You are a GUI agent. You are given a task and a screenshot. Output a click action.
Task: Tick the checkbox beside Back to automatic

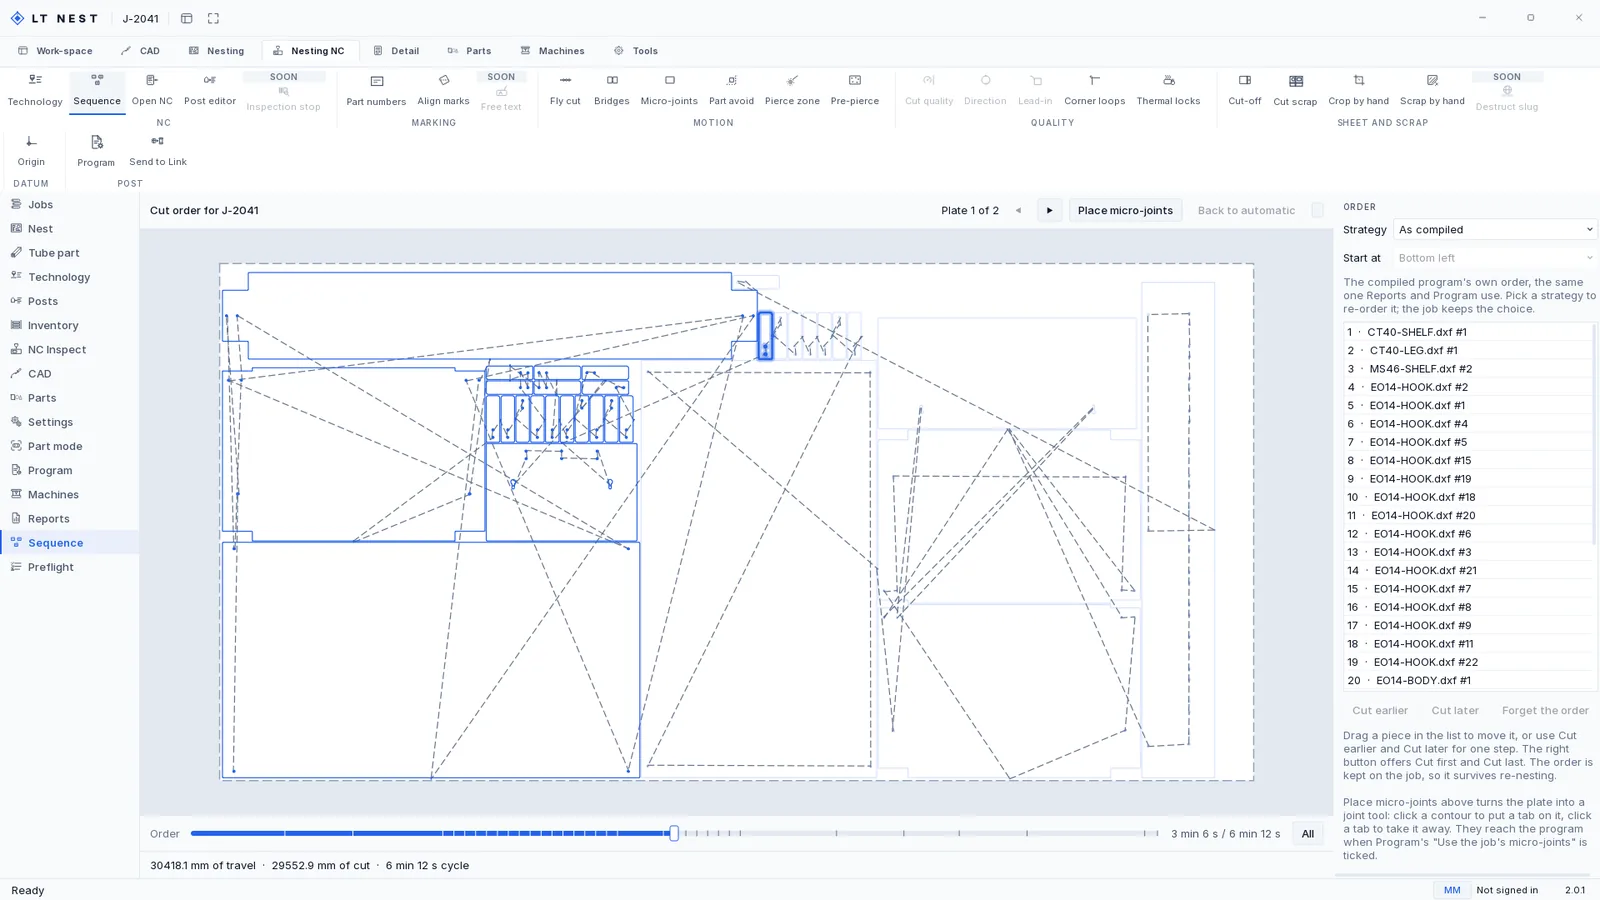tap(1317, 210)
